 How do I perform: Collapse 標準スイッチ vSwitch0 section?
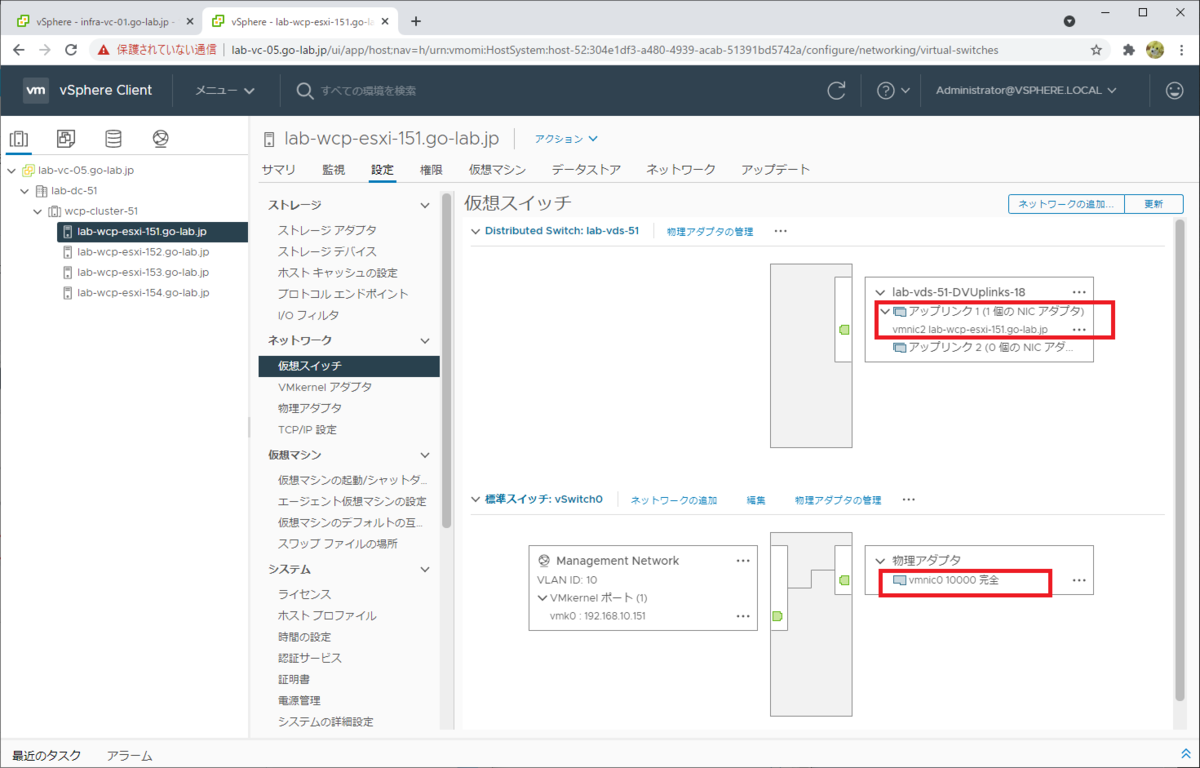coord(474,499)
